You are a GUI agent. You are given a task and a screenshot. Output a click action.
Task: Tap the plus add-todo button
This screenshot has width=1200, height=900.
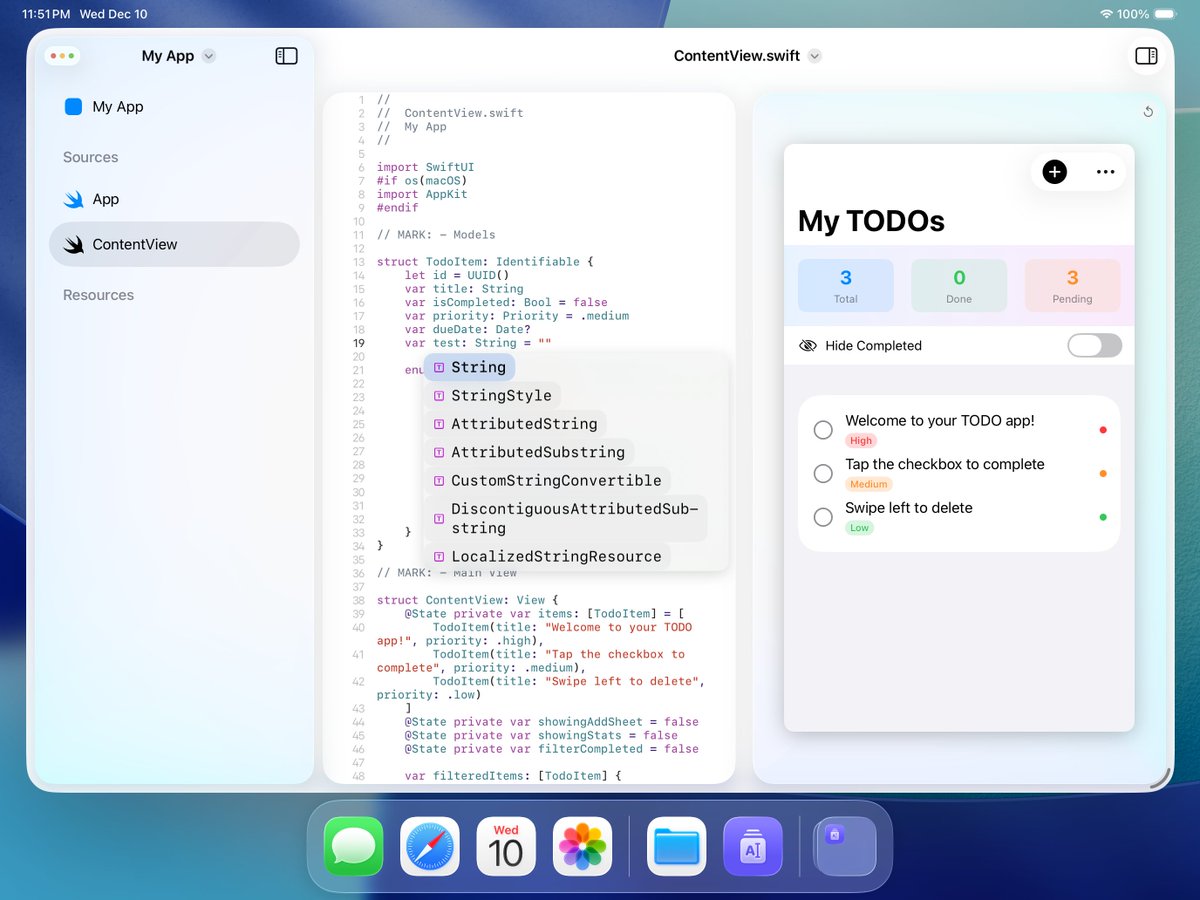(1054, 172)
